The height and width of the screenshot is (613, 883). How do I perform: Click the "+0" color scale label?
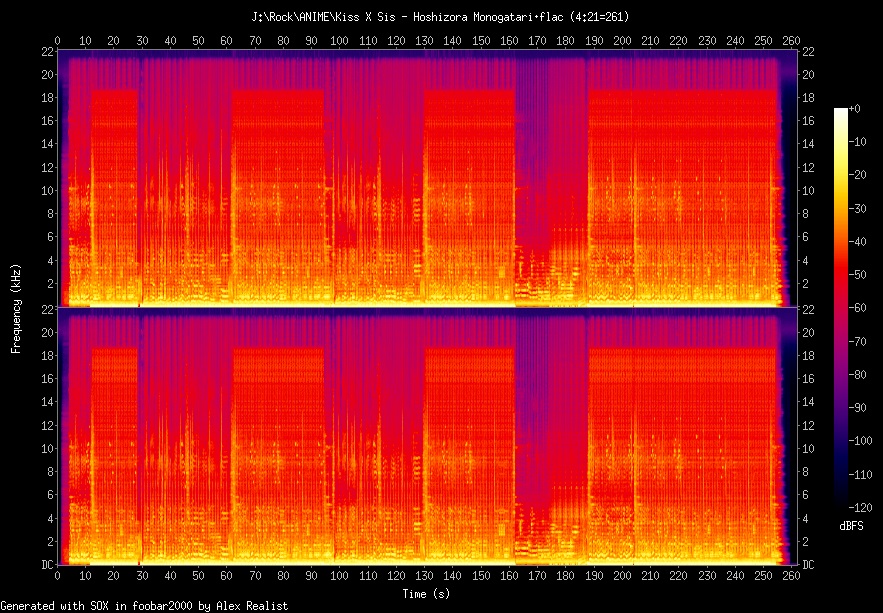[x=855, y=109]
